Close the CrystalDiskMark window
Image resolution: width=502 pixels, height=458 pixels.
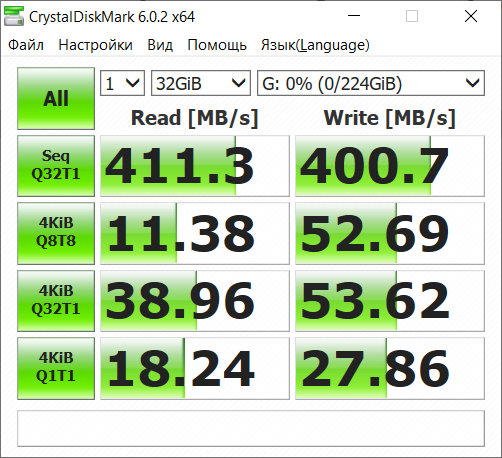[471, 16]
